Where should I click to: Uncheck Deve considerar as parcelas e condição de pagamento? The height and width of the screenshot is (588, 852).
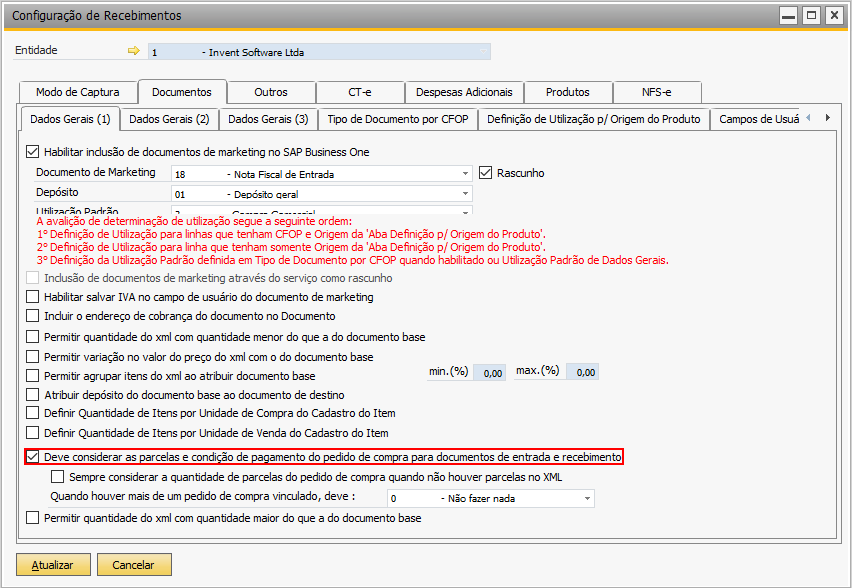(33, 456)
